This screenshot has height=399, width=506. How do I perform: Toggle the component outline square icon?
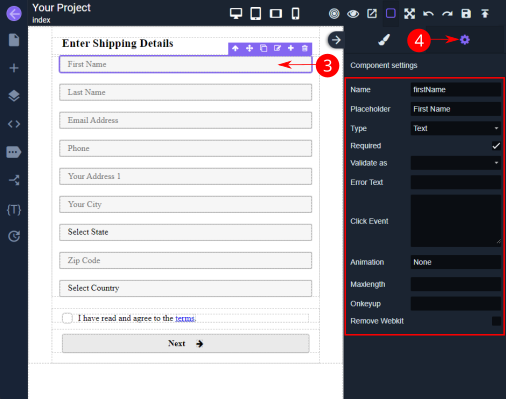pos(391,13)
